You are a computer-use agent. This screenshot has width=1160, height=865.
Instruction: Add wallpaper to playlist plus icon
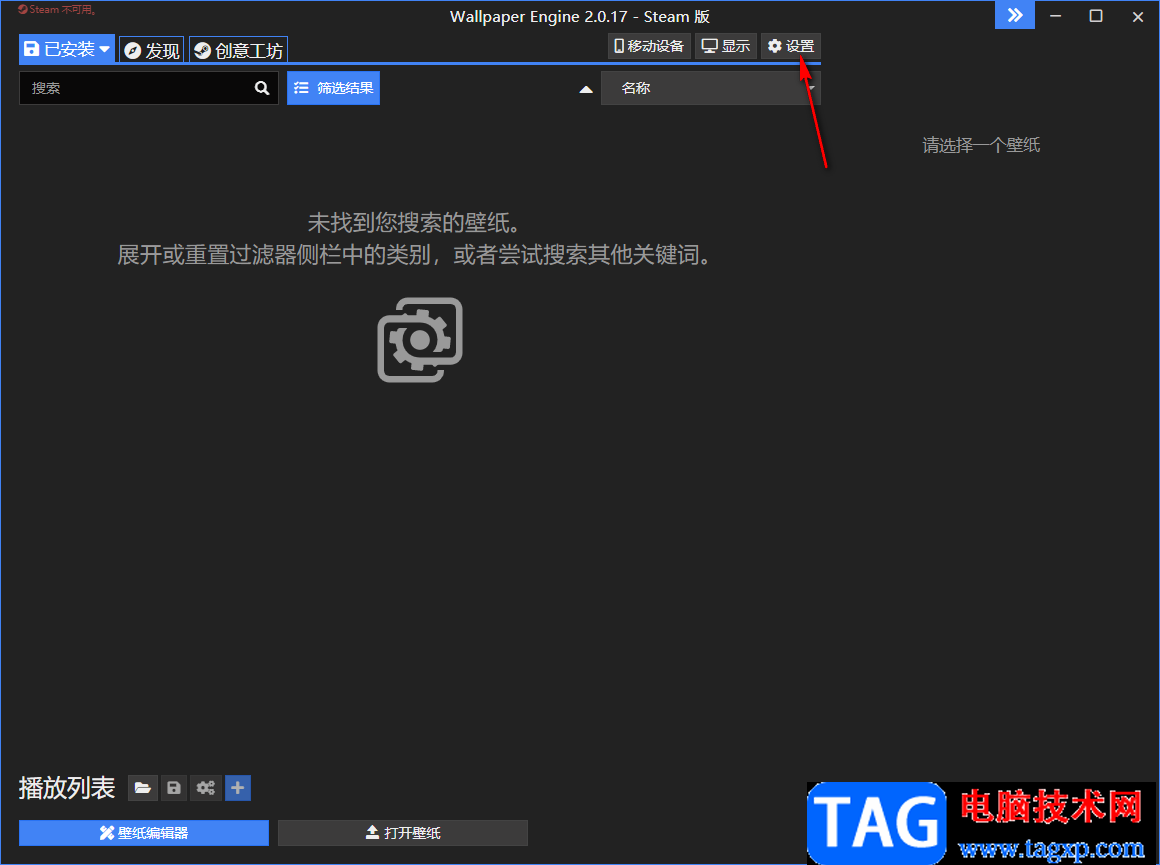[x=237, y=788]
